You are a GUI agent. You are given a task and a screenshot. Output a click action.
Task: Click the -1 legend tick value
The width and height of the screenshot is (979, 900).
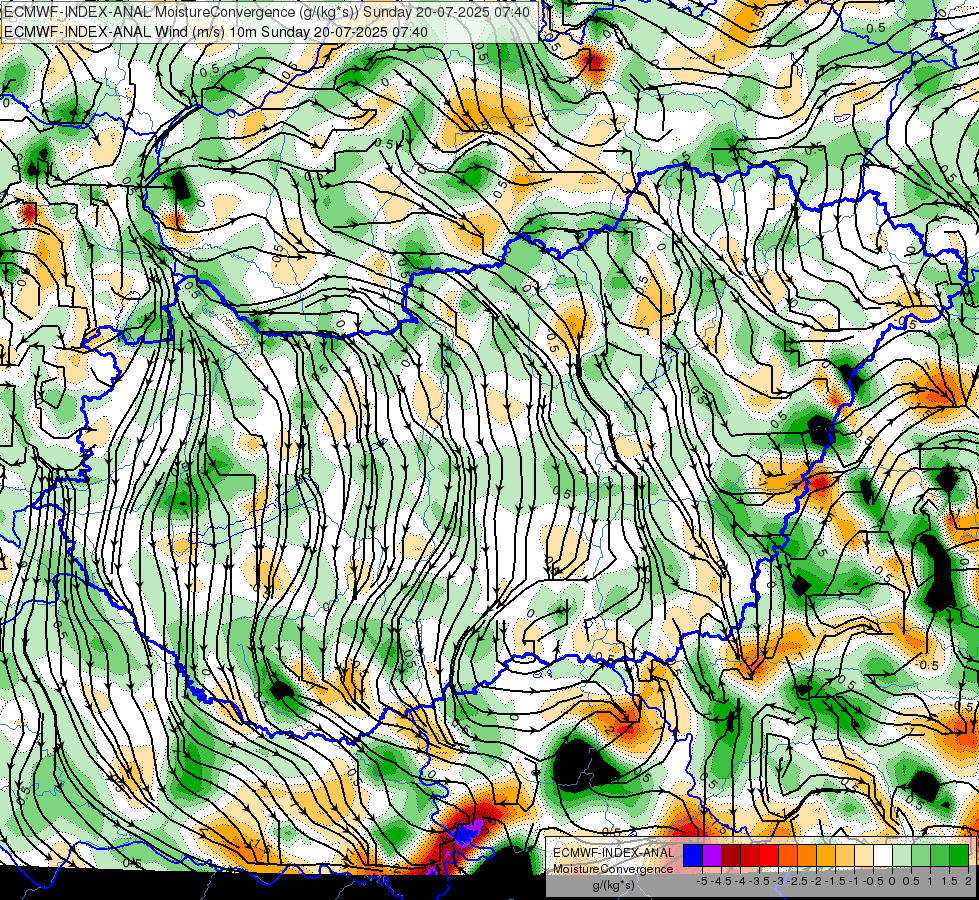854,881
